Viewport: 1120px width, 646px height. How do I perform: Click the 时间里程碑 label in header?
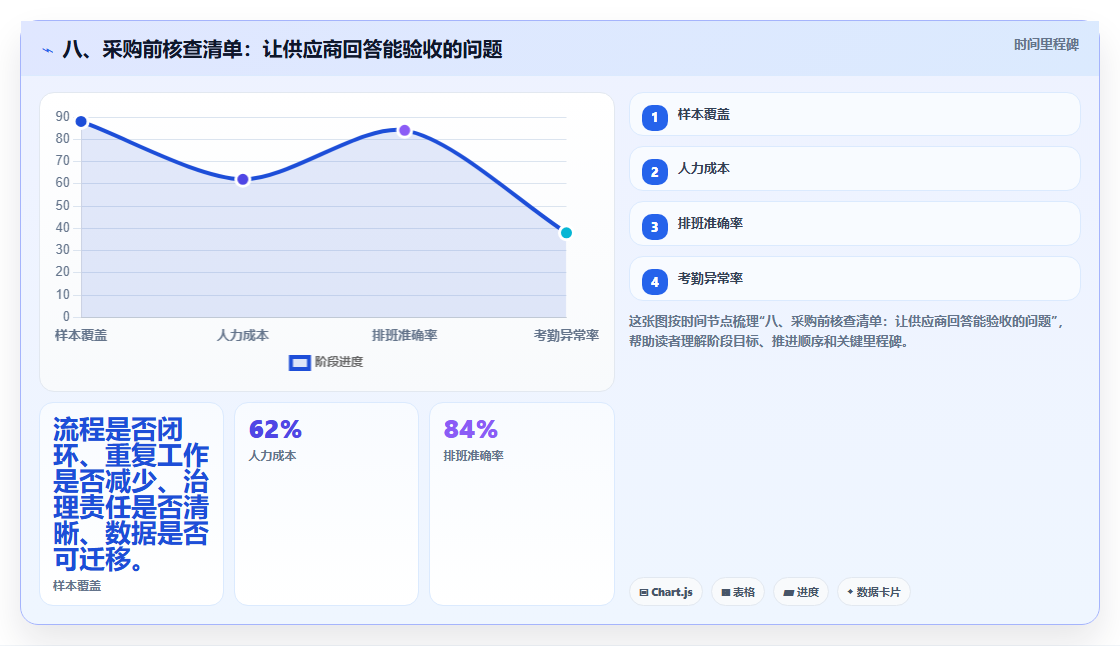click(1046, 45)
